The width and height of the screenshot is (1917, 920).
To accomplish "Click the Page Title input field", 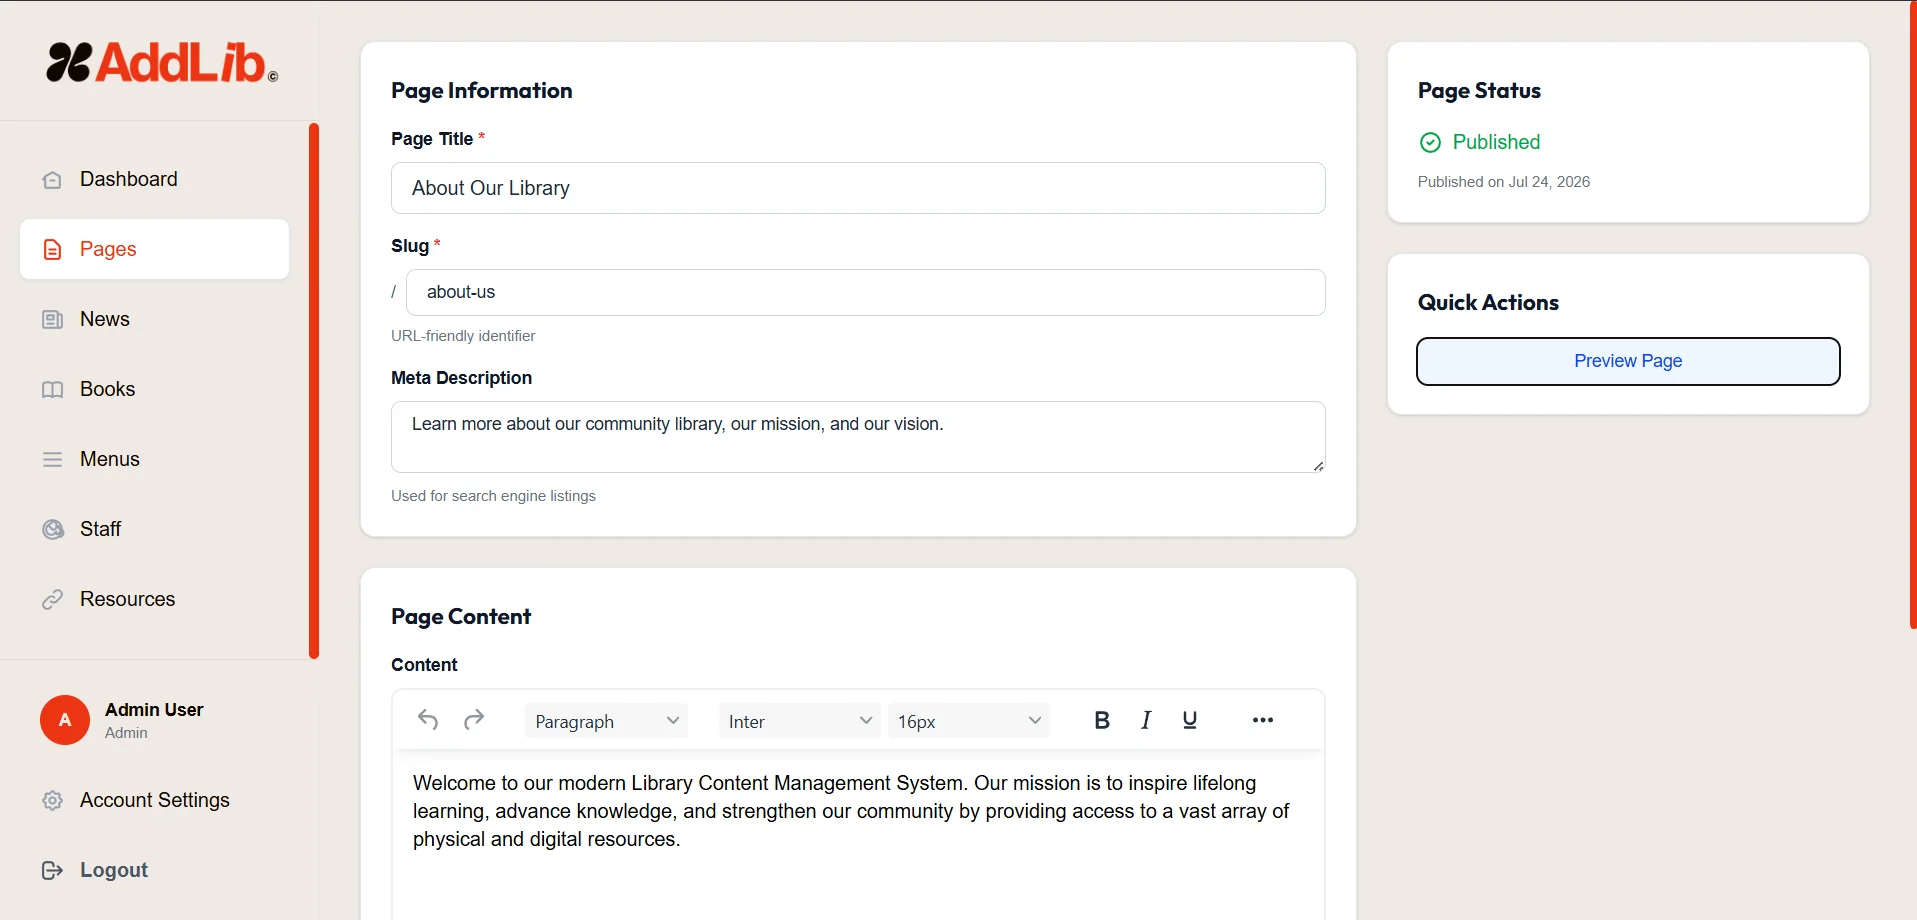I will 858,188.
